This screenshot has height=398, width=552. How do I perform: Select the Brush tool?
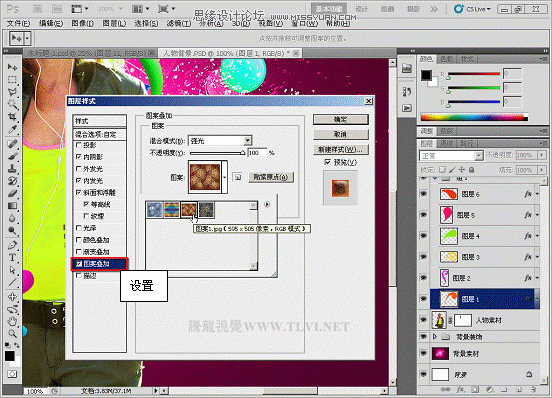[x=12, y=156]
